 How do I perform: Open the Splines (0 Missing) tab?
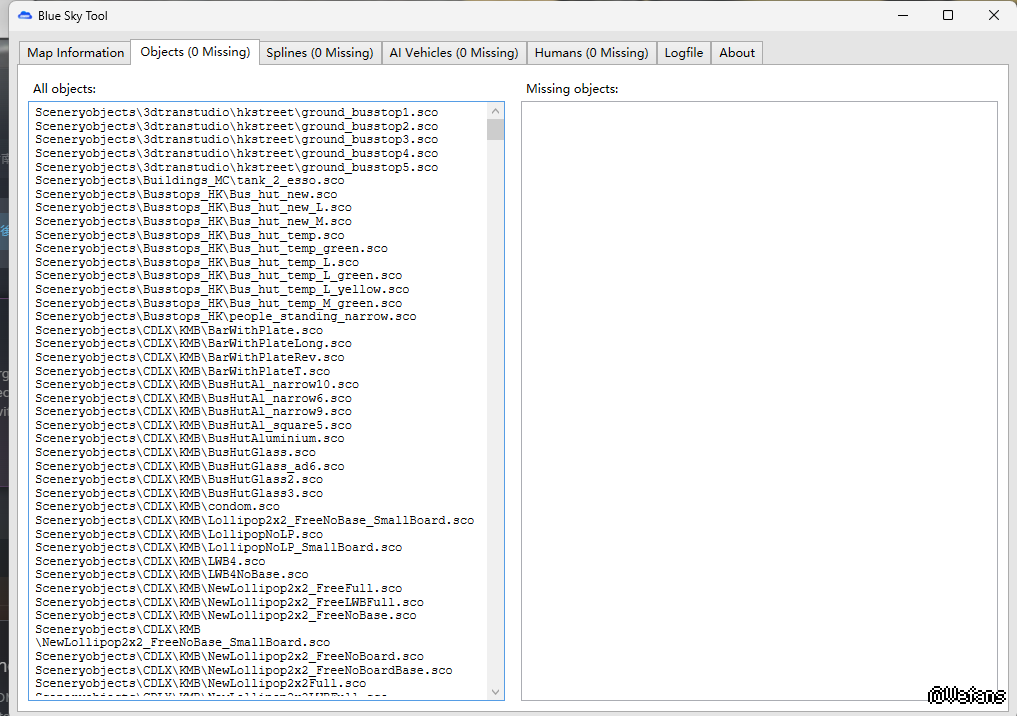(x=320, y=53)
